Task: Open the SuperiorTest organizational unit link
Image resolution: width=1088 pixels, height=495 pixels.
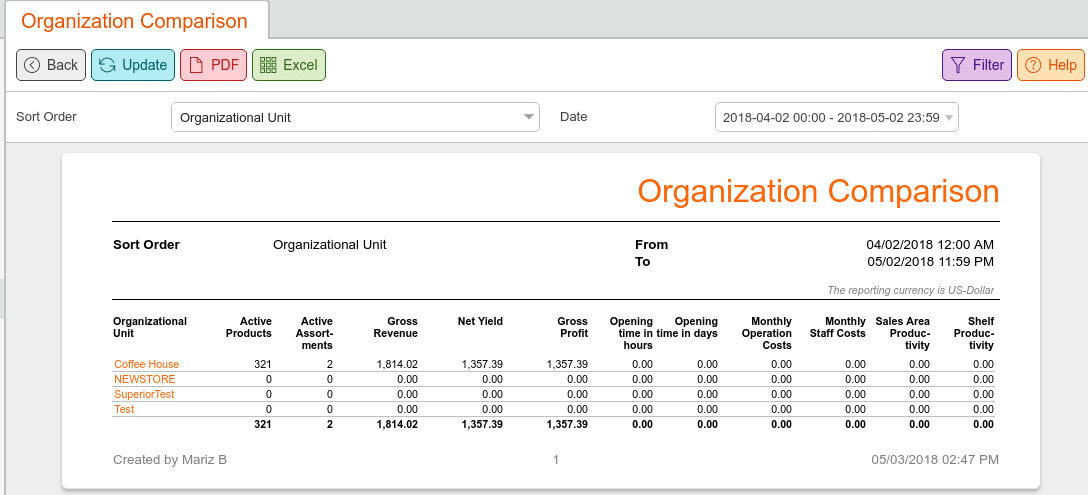Action: coord(144,394)
